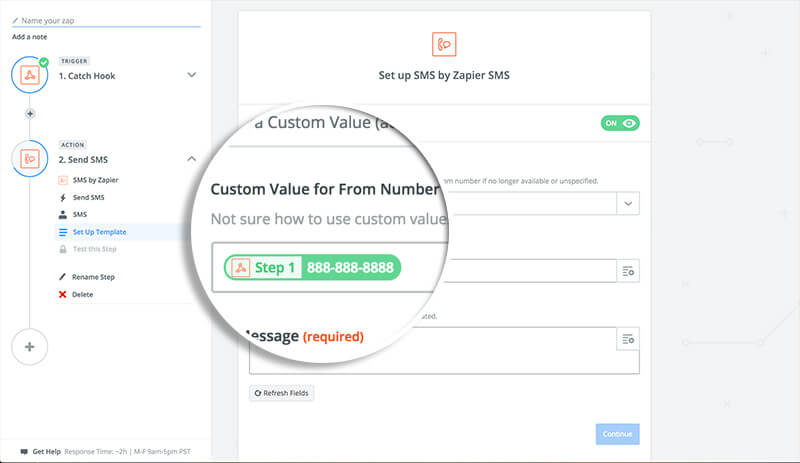800x463 pixels.
Task: Open field insert icon for Message
Action: pyautogui.click(x=628, y=339)
